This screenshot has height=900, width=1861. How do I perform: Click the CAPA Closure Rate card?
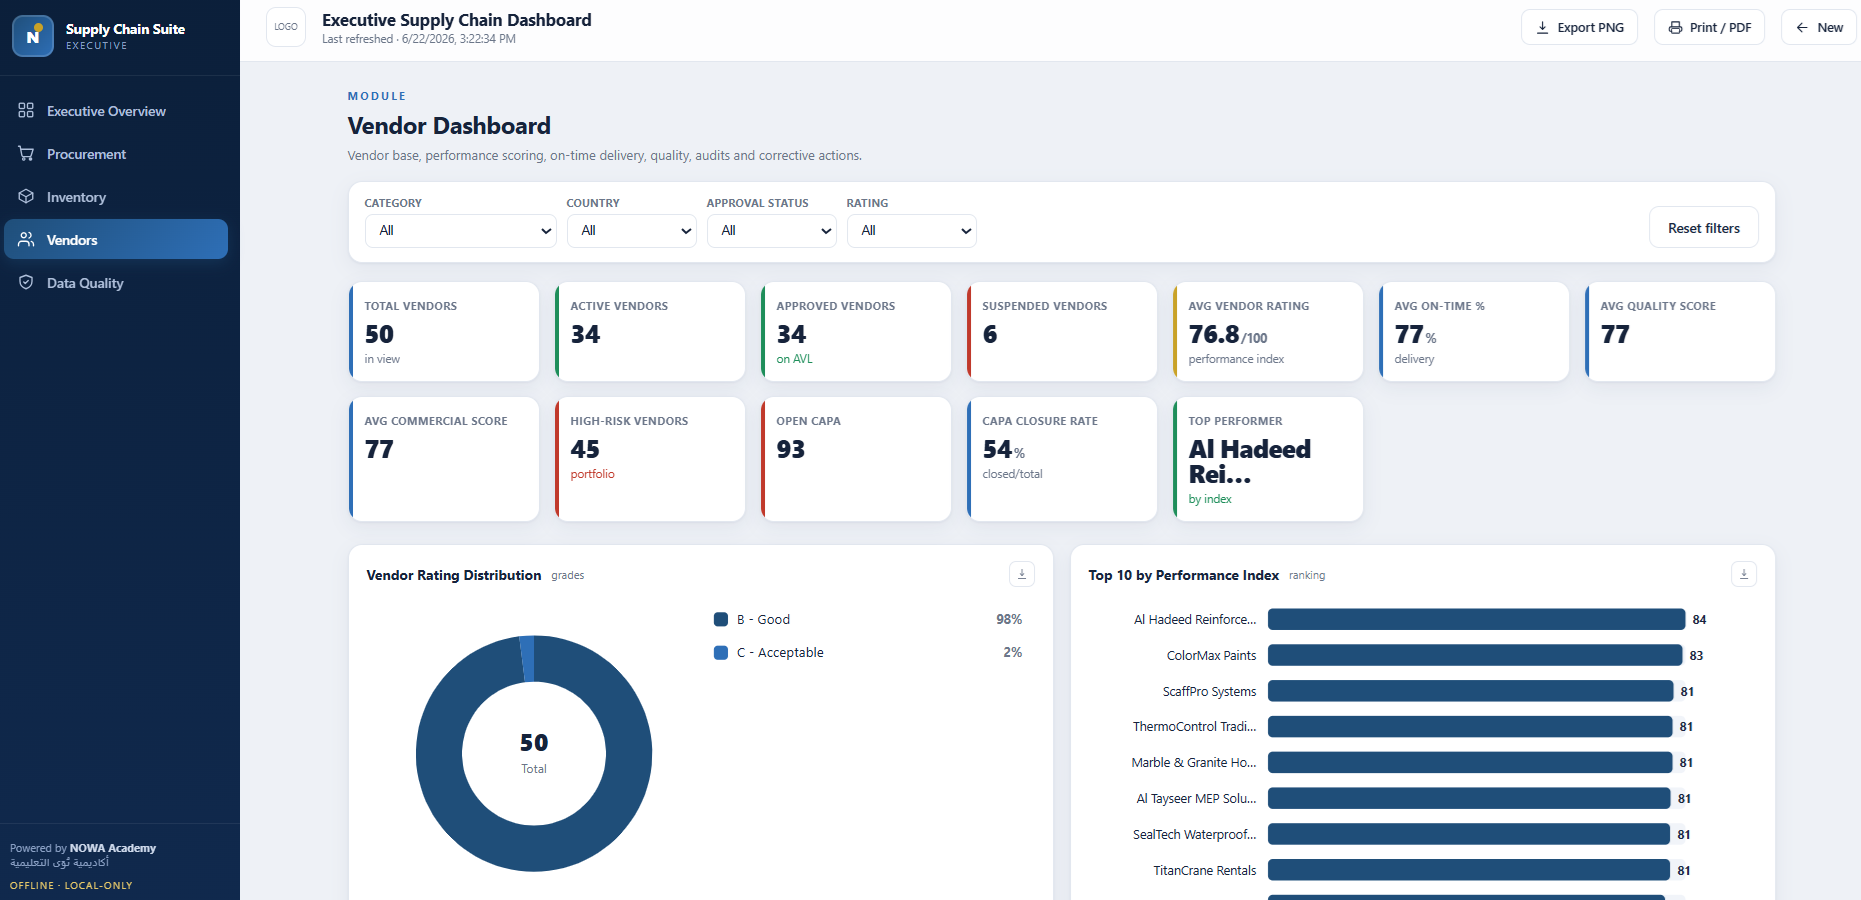click(x=1062, y=459)
